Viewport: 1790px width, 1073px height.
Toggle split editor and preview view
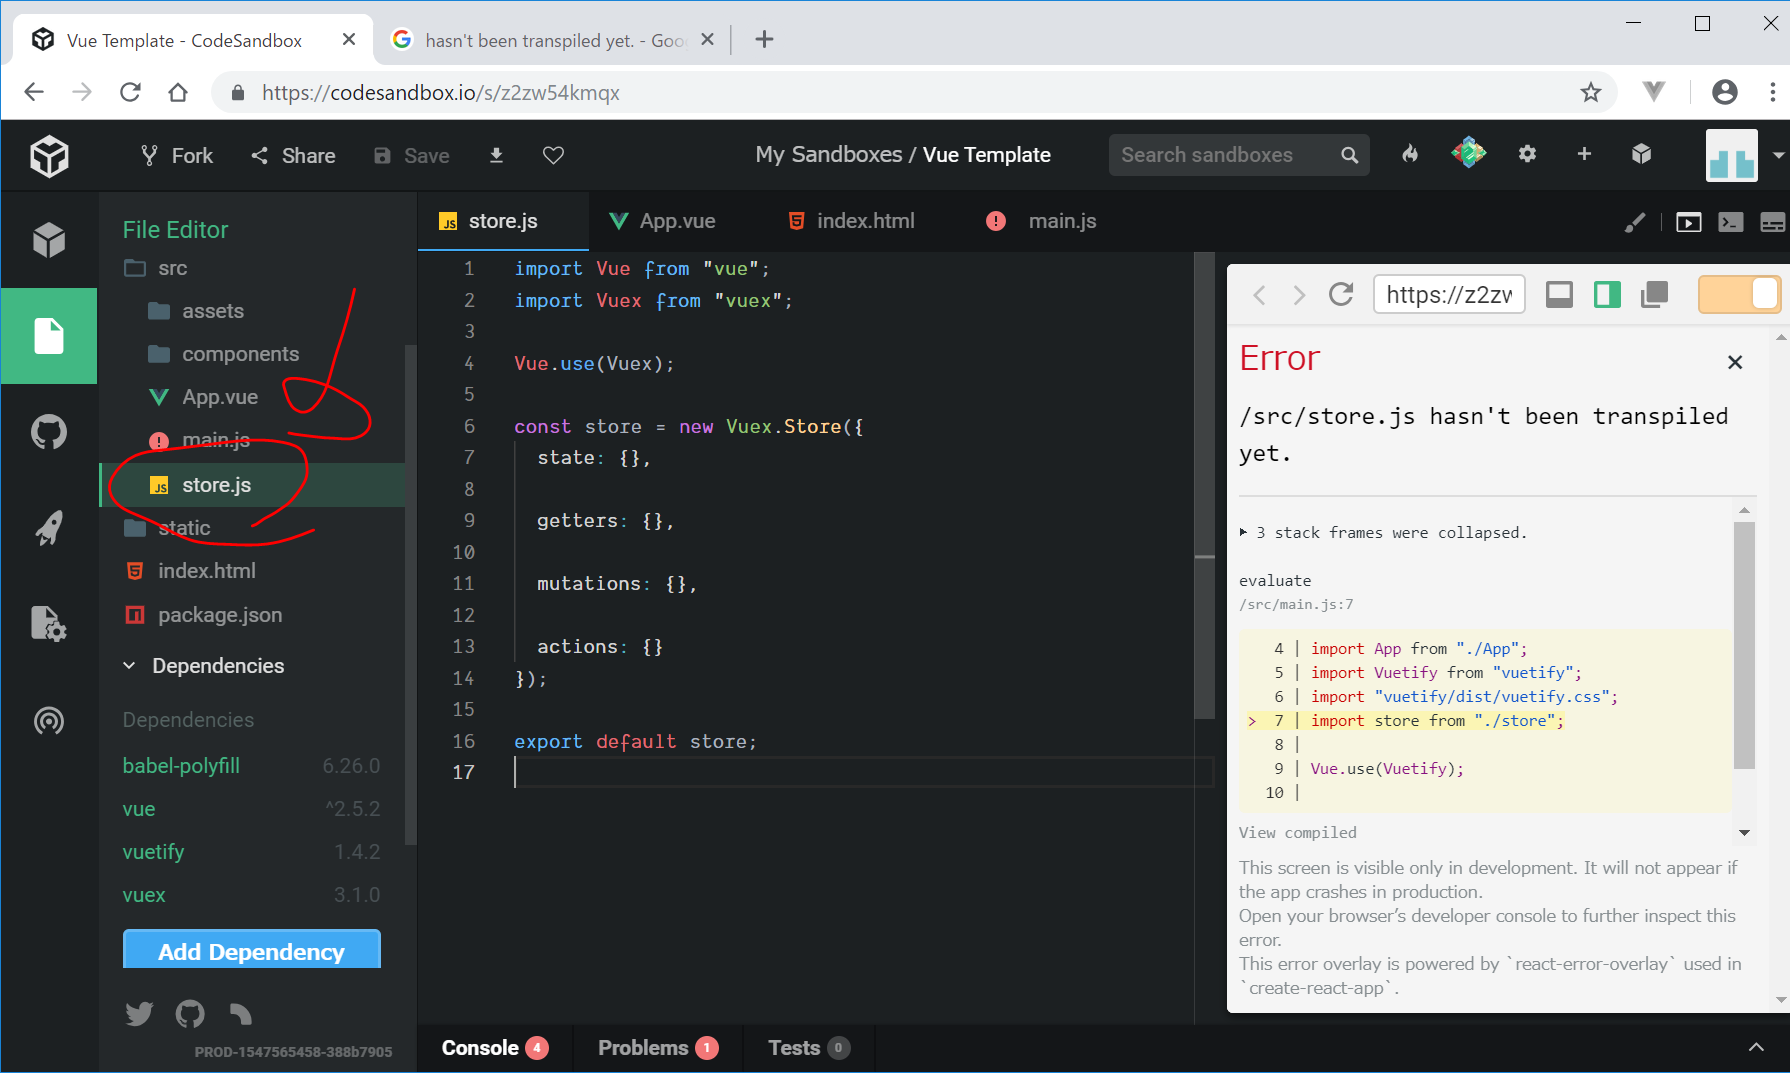pos(1607,295)
